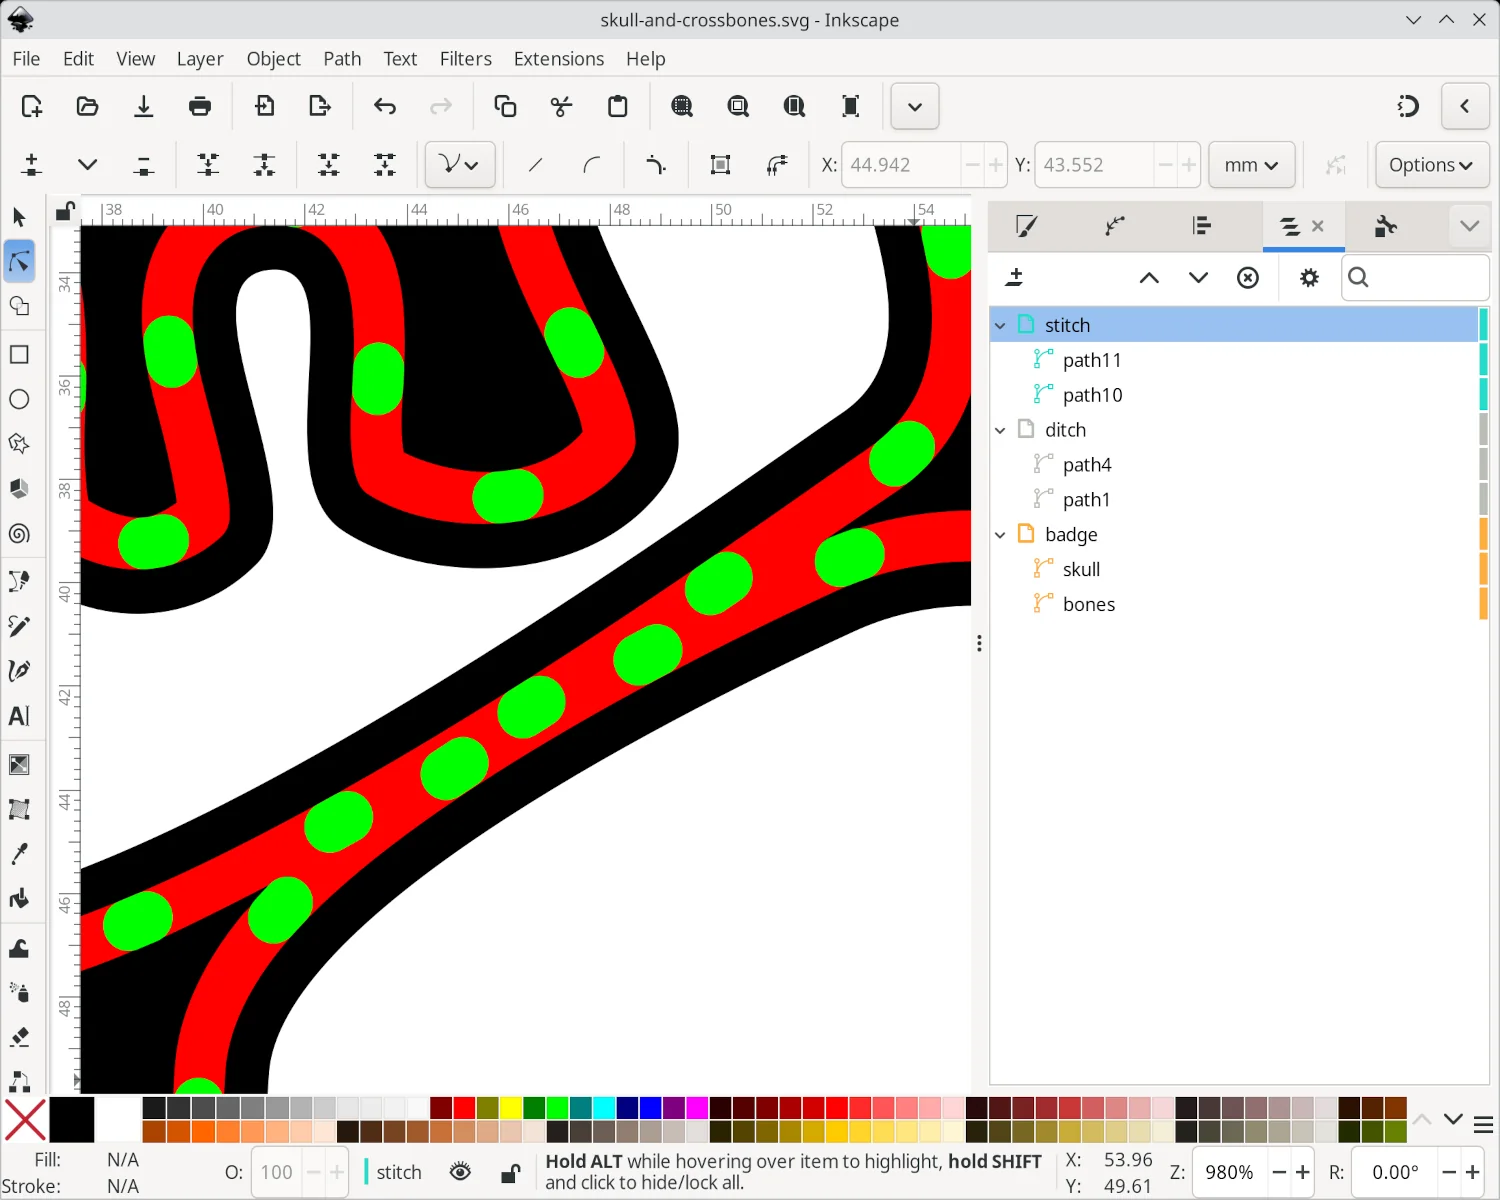Open the mm units dropdown
Screen dimensions: 1500x1200
(1251, 165)
